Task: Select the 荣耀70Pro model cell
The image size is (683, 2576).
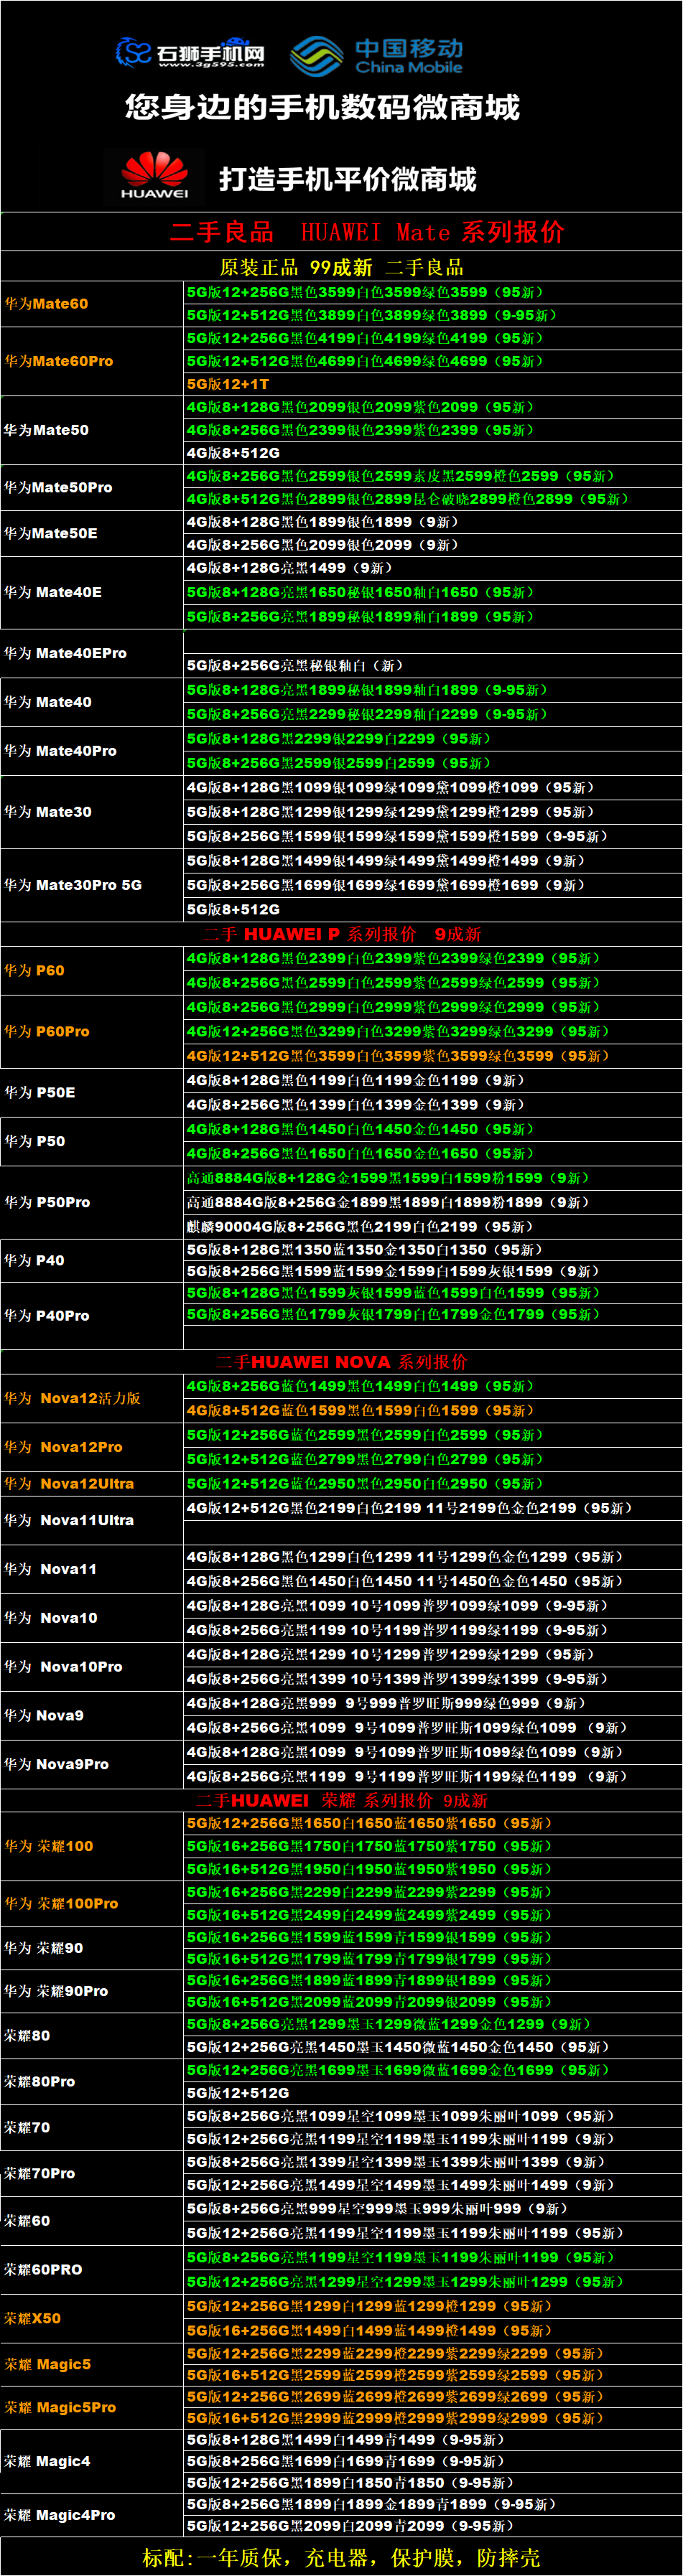Action: click(x=91, y=2173)
